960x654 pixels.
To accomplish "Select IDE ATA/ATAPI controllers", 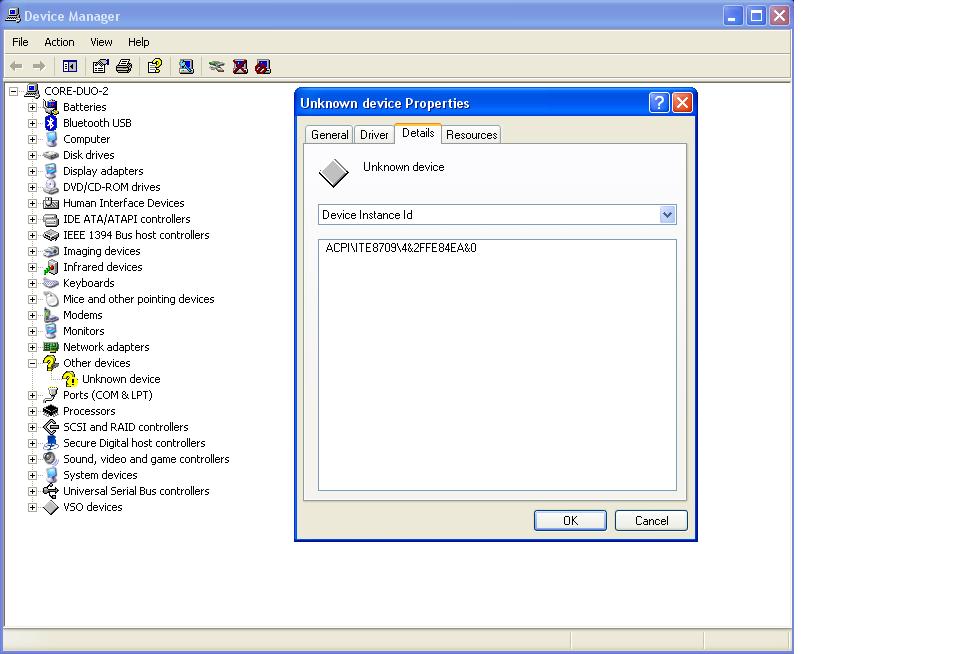I will pyautogui.click(x=127, y=219).
